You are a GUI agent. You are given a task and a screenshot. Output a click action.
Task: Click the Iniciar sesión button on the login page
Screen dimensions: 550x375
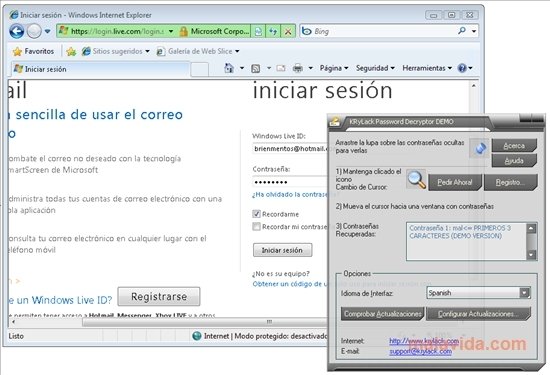tap(282, 250)
